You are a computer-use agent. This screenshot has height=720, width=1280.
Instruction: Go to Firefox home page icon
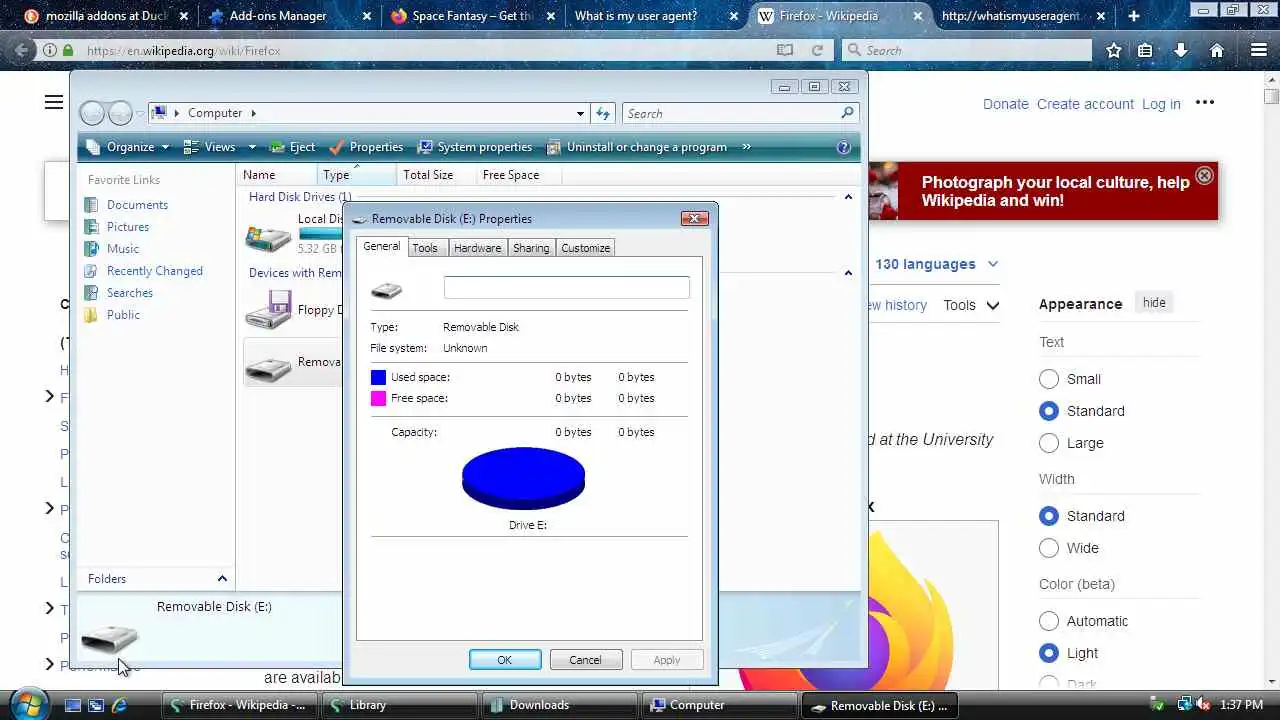coord(1217,50)
